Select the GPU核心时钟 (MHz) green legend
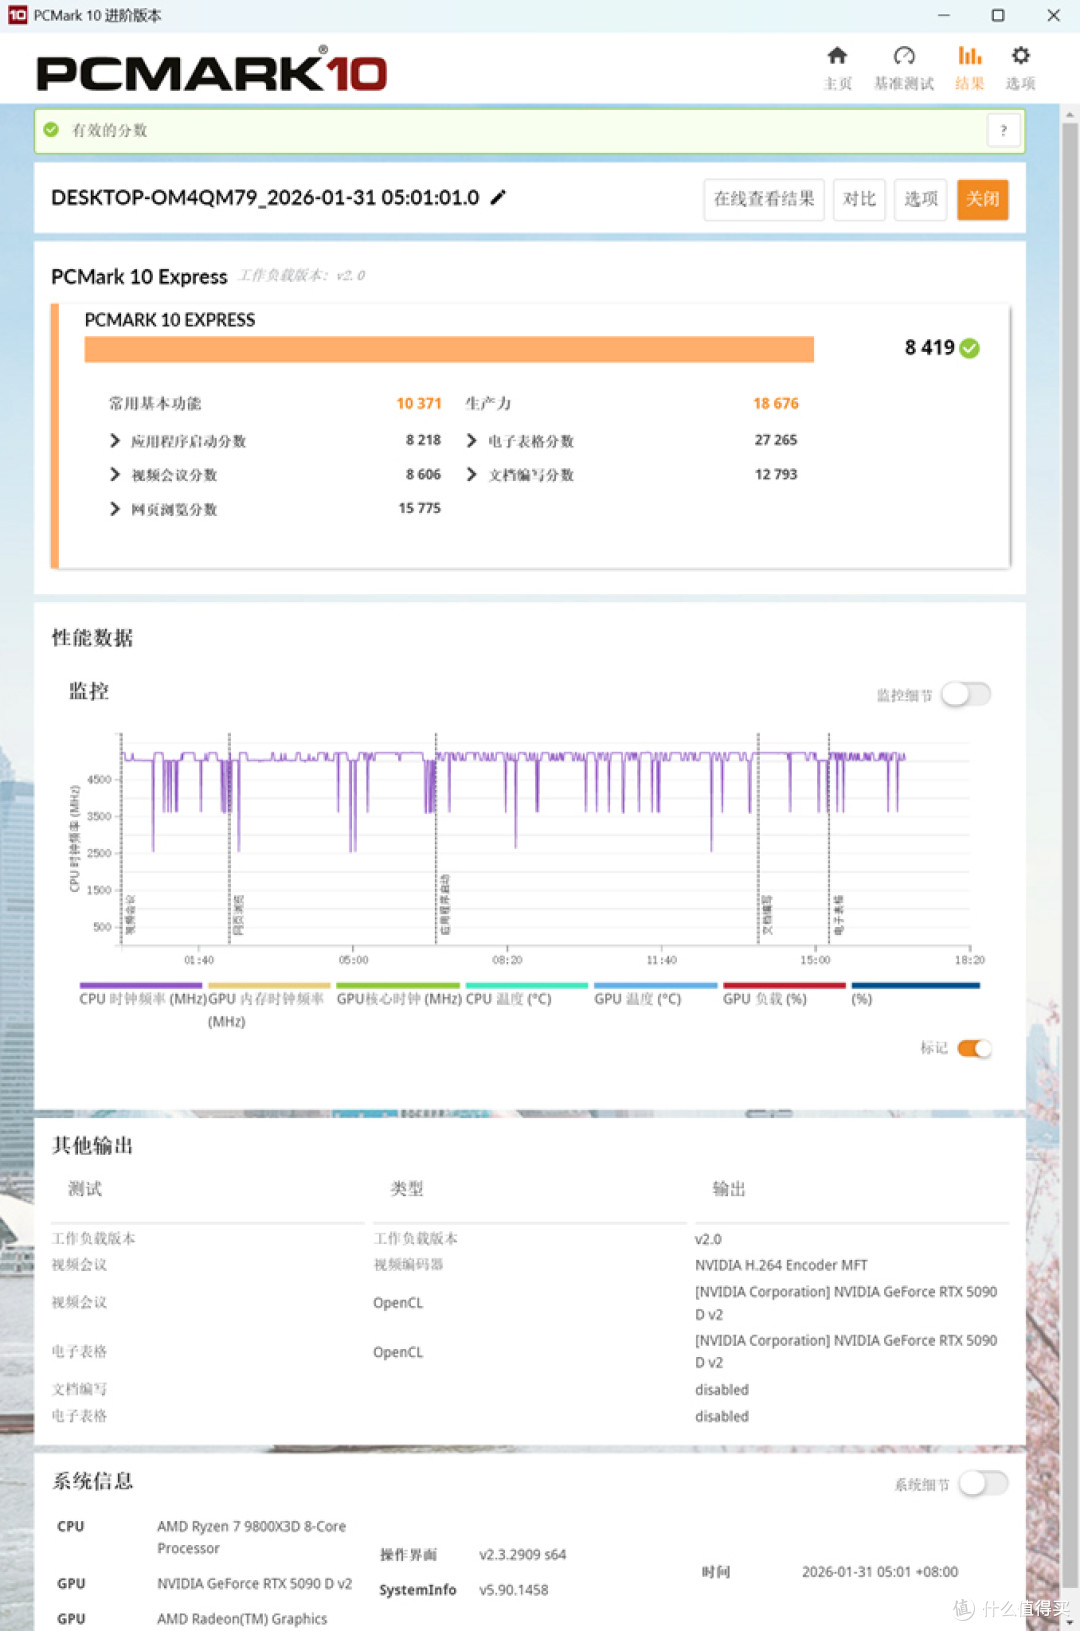 (x=398, y=986)
